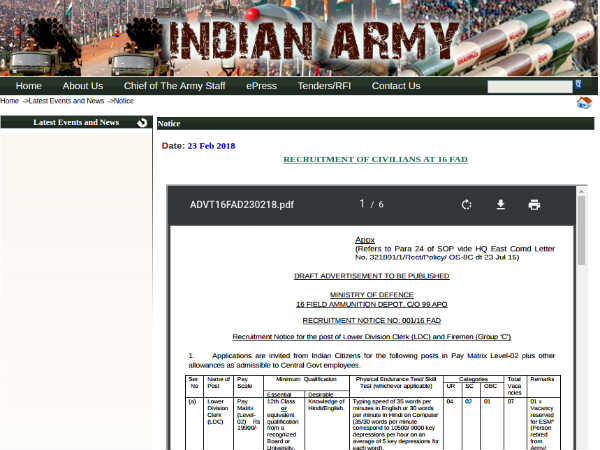Open the home icon below the search box
Viewport: 600px width, 450px height.
click(x=584, y=103)
